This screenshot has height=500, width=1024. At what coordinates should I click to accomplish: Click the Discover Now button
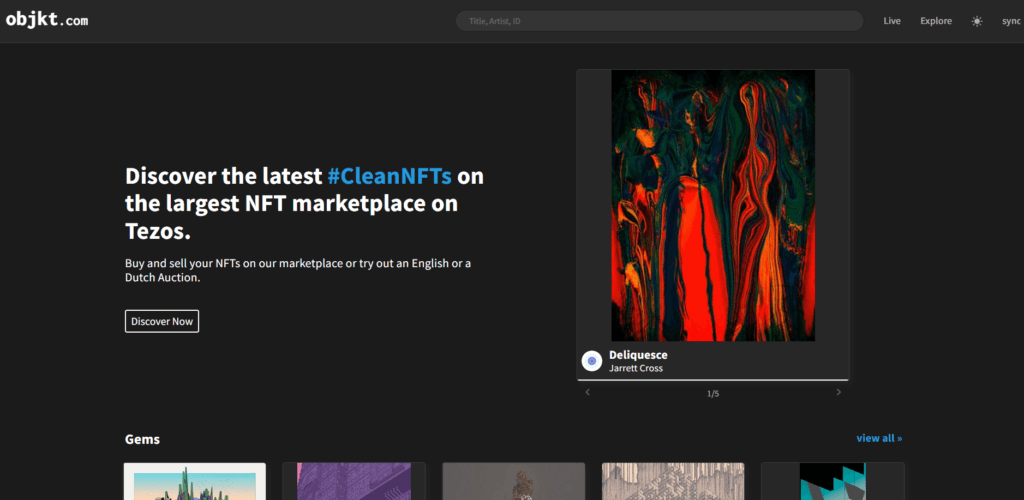pyautogui.click(x=162, y=321)
